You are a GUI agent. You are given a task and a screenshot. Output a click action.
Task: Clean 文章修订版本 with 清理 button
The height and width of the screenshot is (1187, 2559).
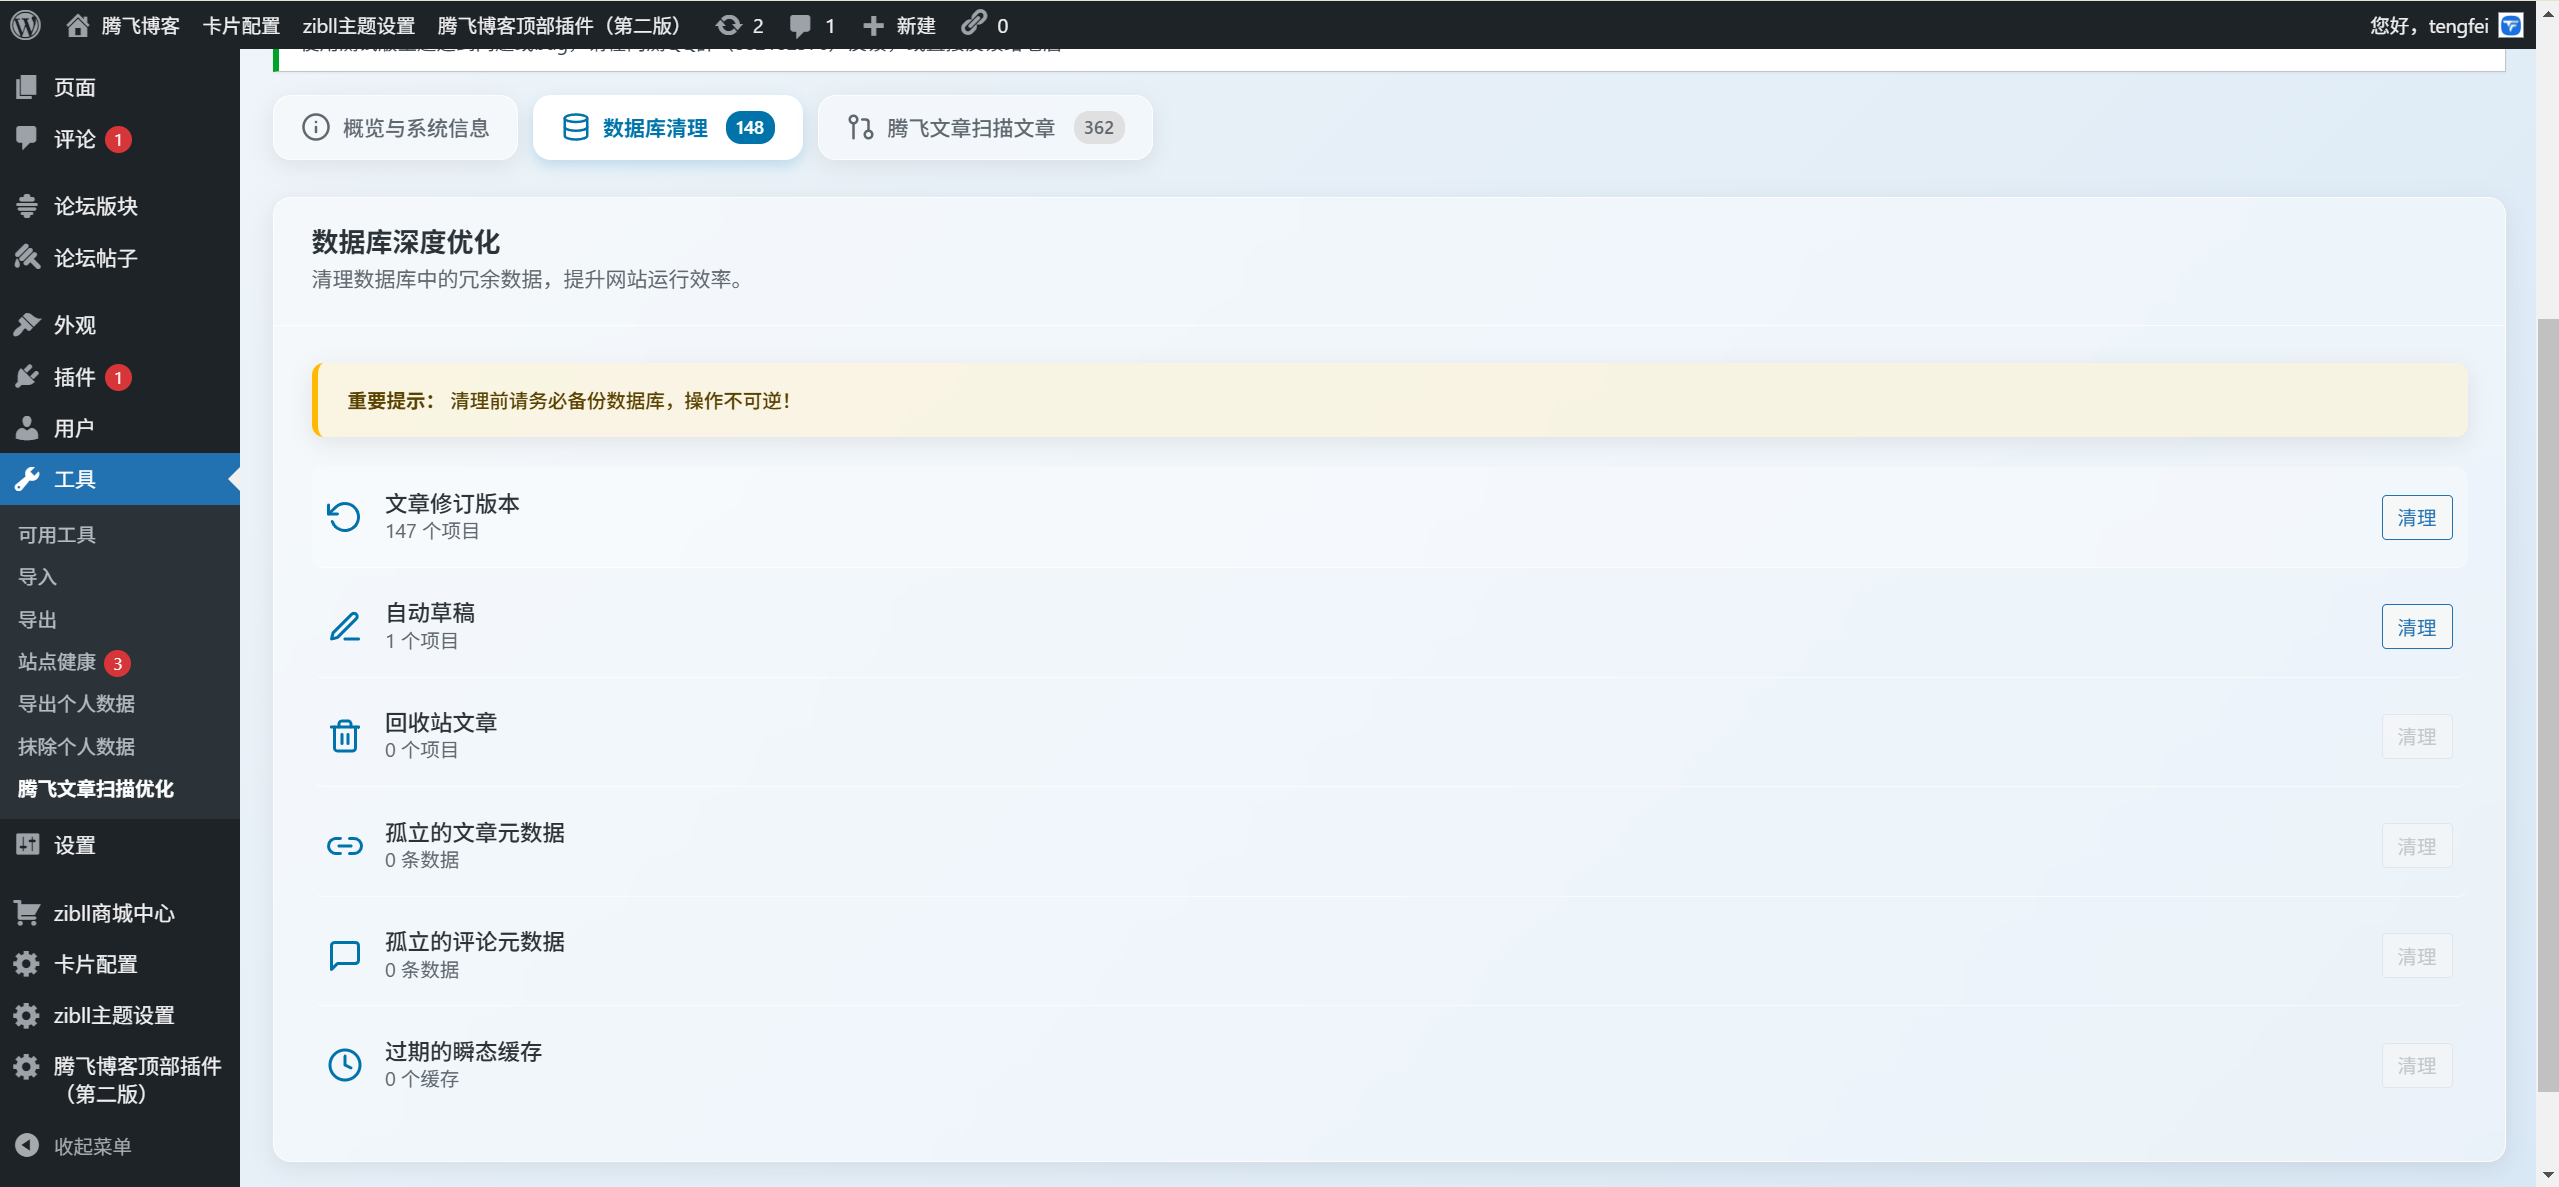click(x=2416, y=518)
